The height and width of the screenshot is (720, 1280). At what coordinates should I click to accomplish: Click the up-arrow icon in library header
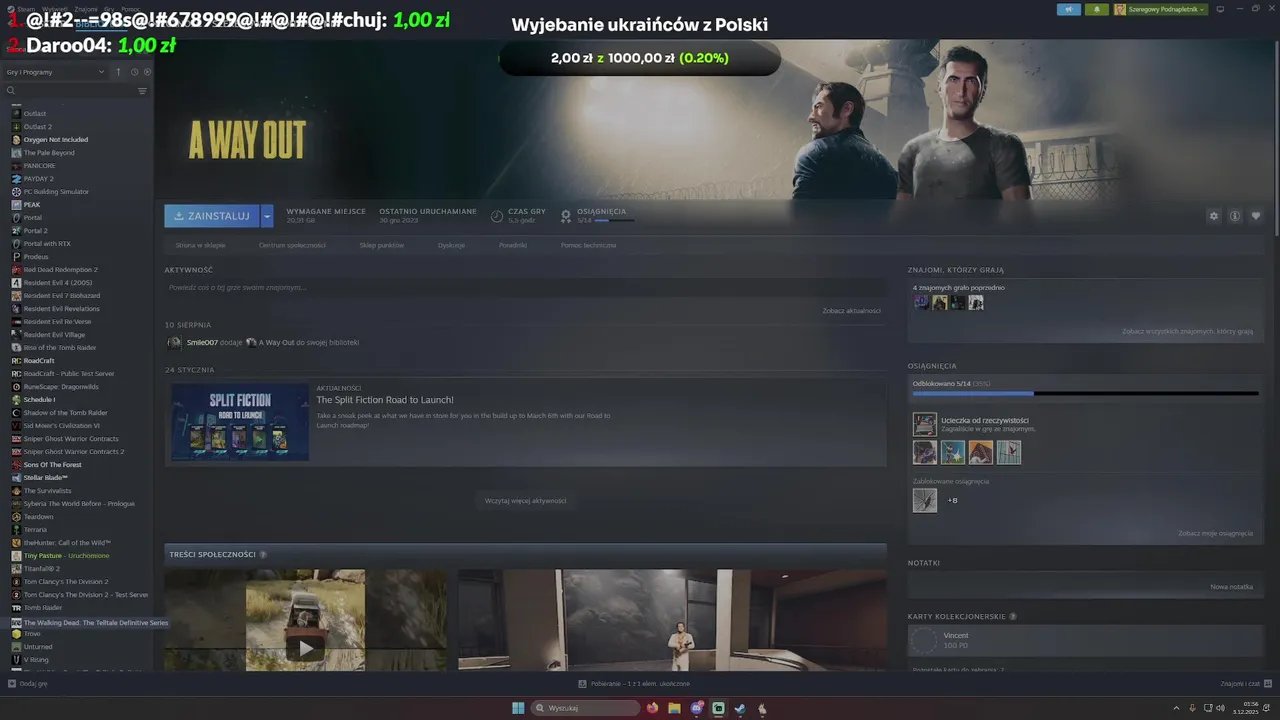pos(118,72)
